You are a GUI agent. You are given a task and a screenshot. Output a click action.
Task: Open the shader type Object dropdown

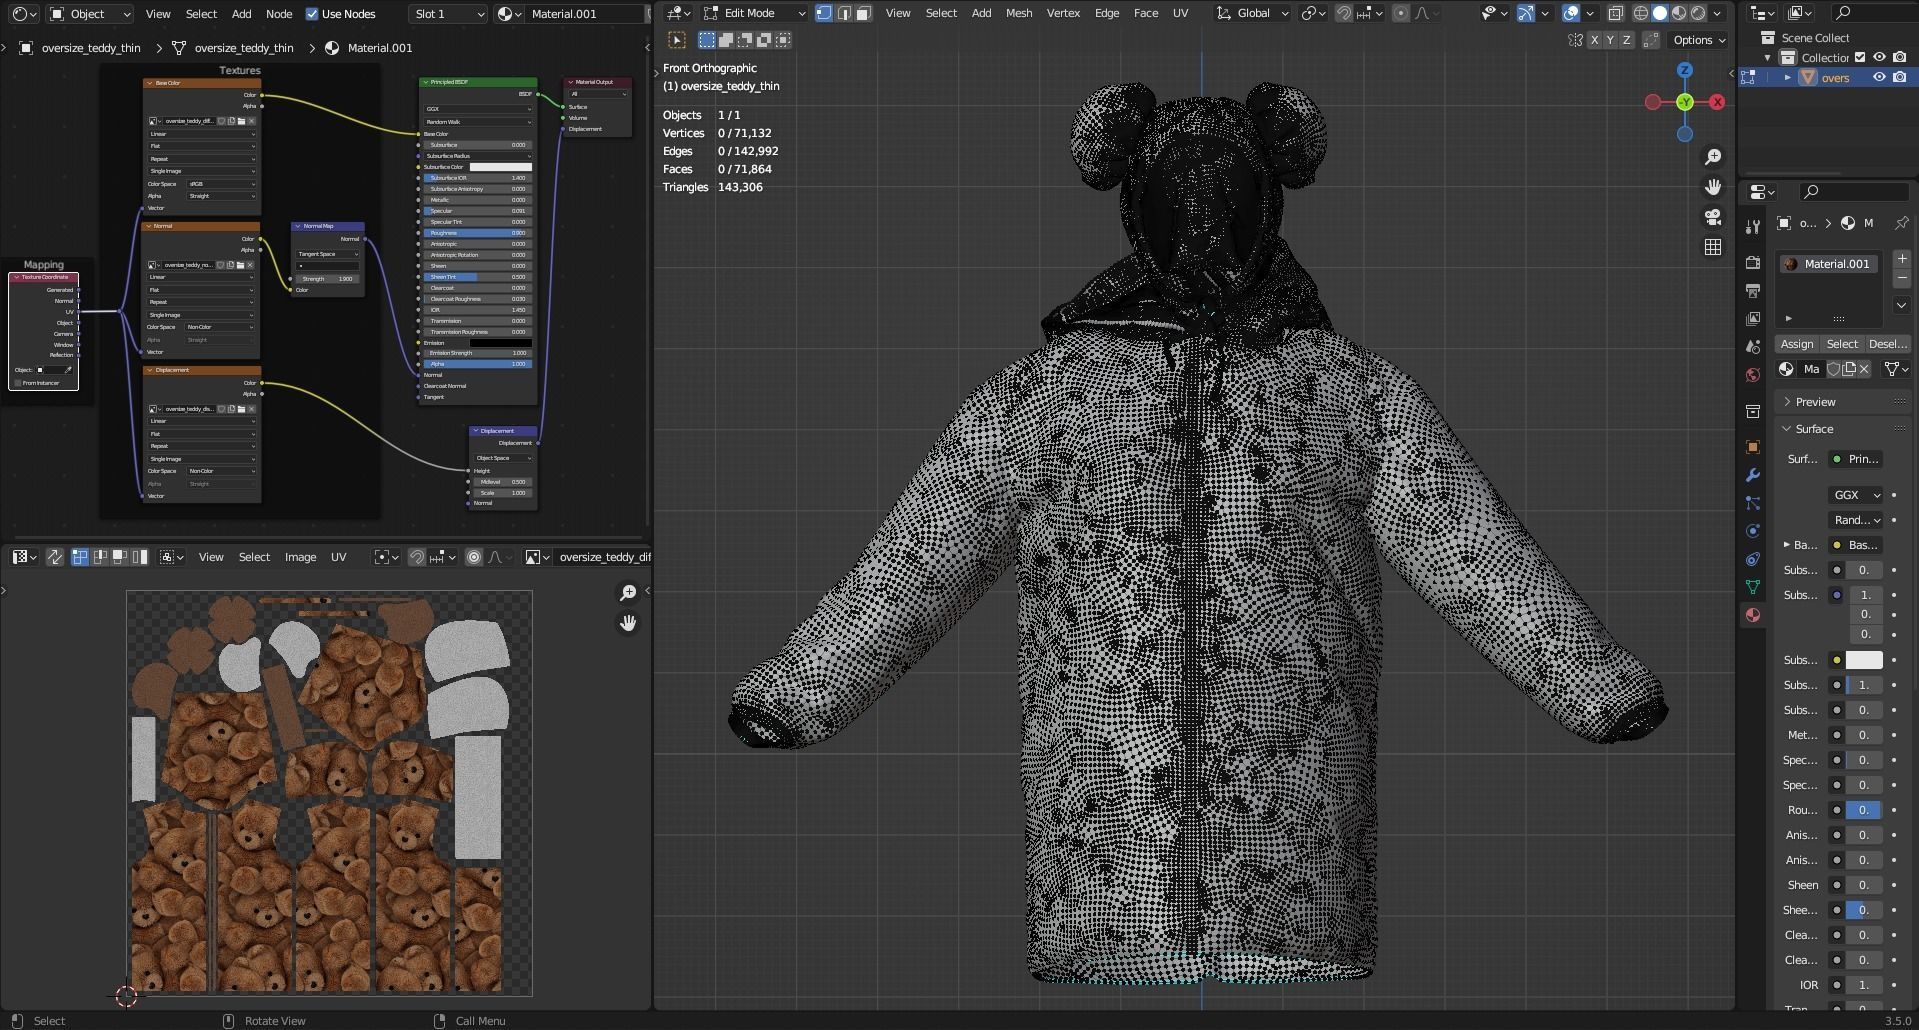[x=90, y=14]
